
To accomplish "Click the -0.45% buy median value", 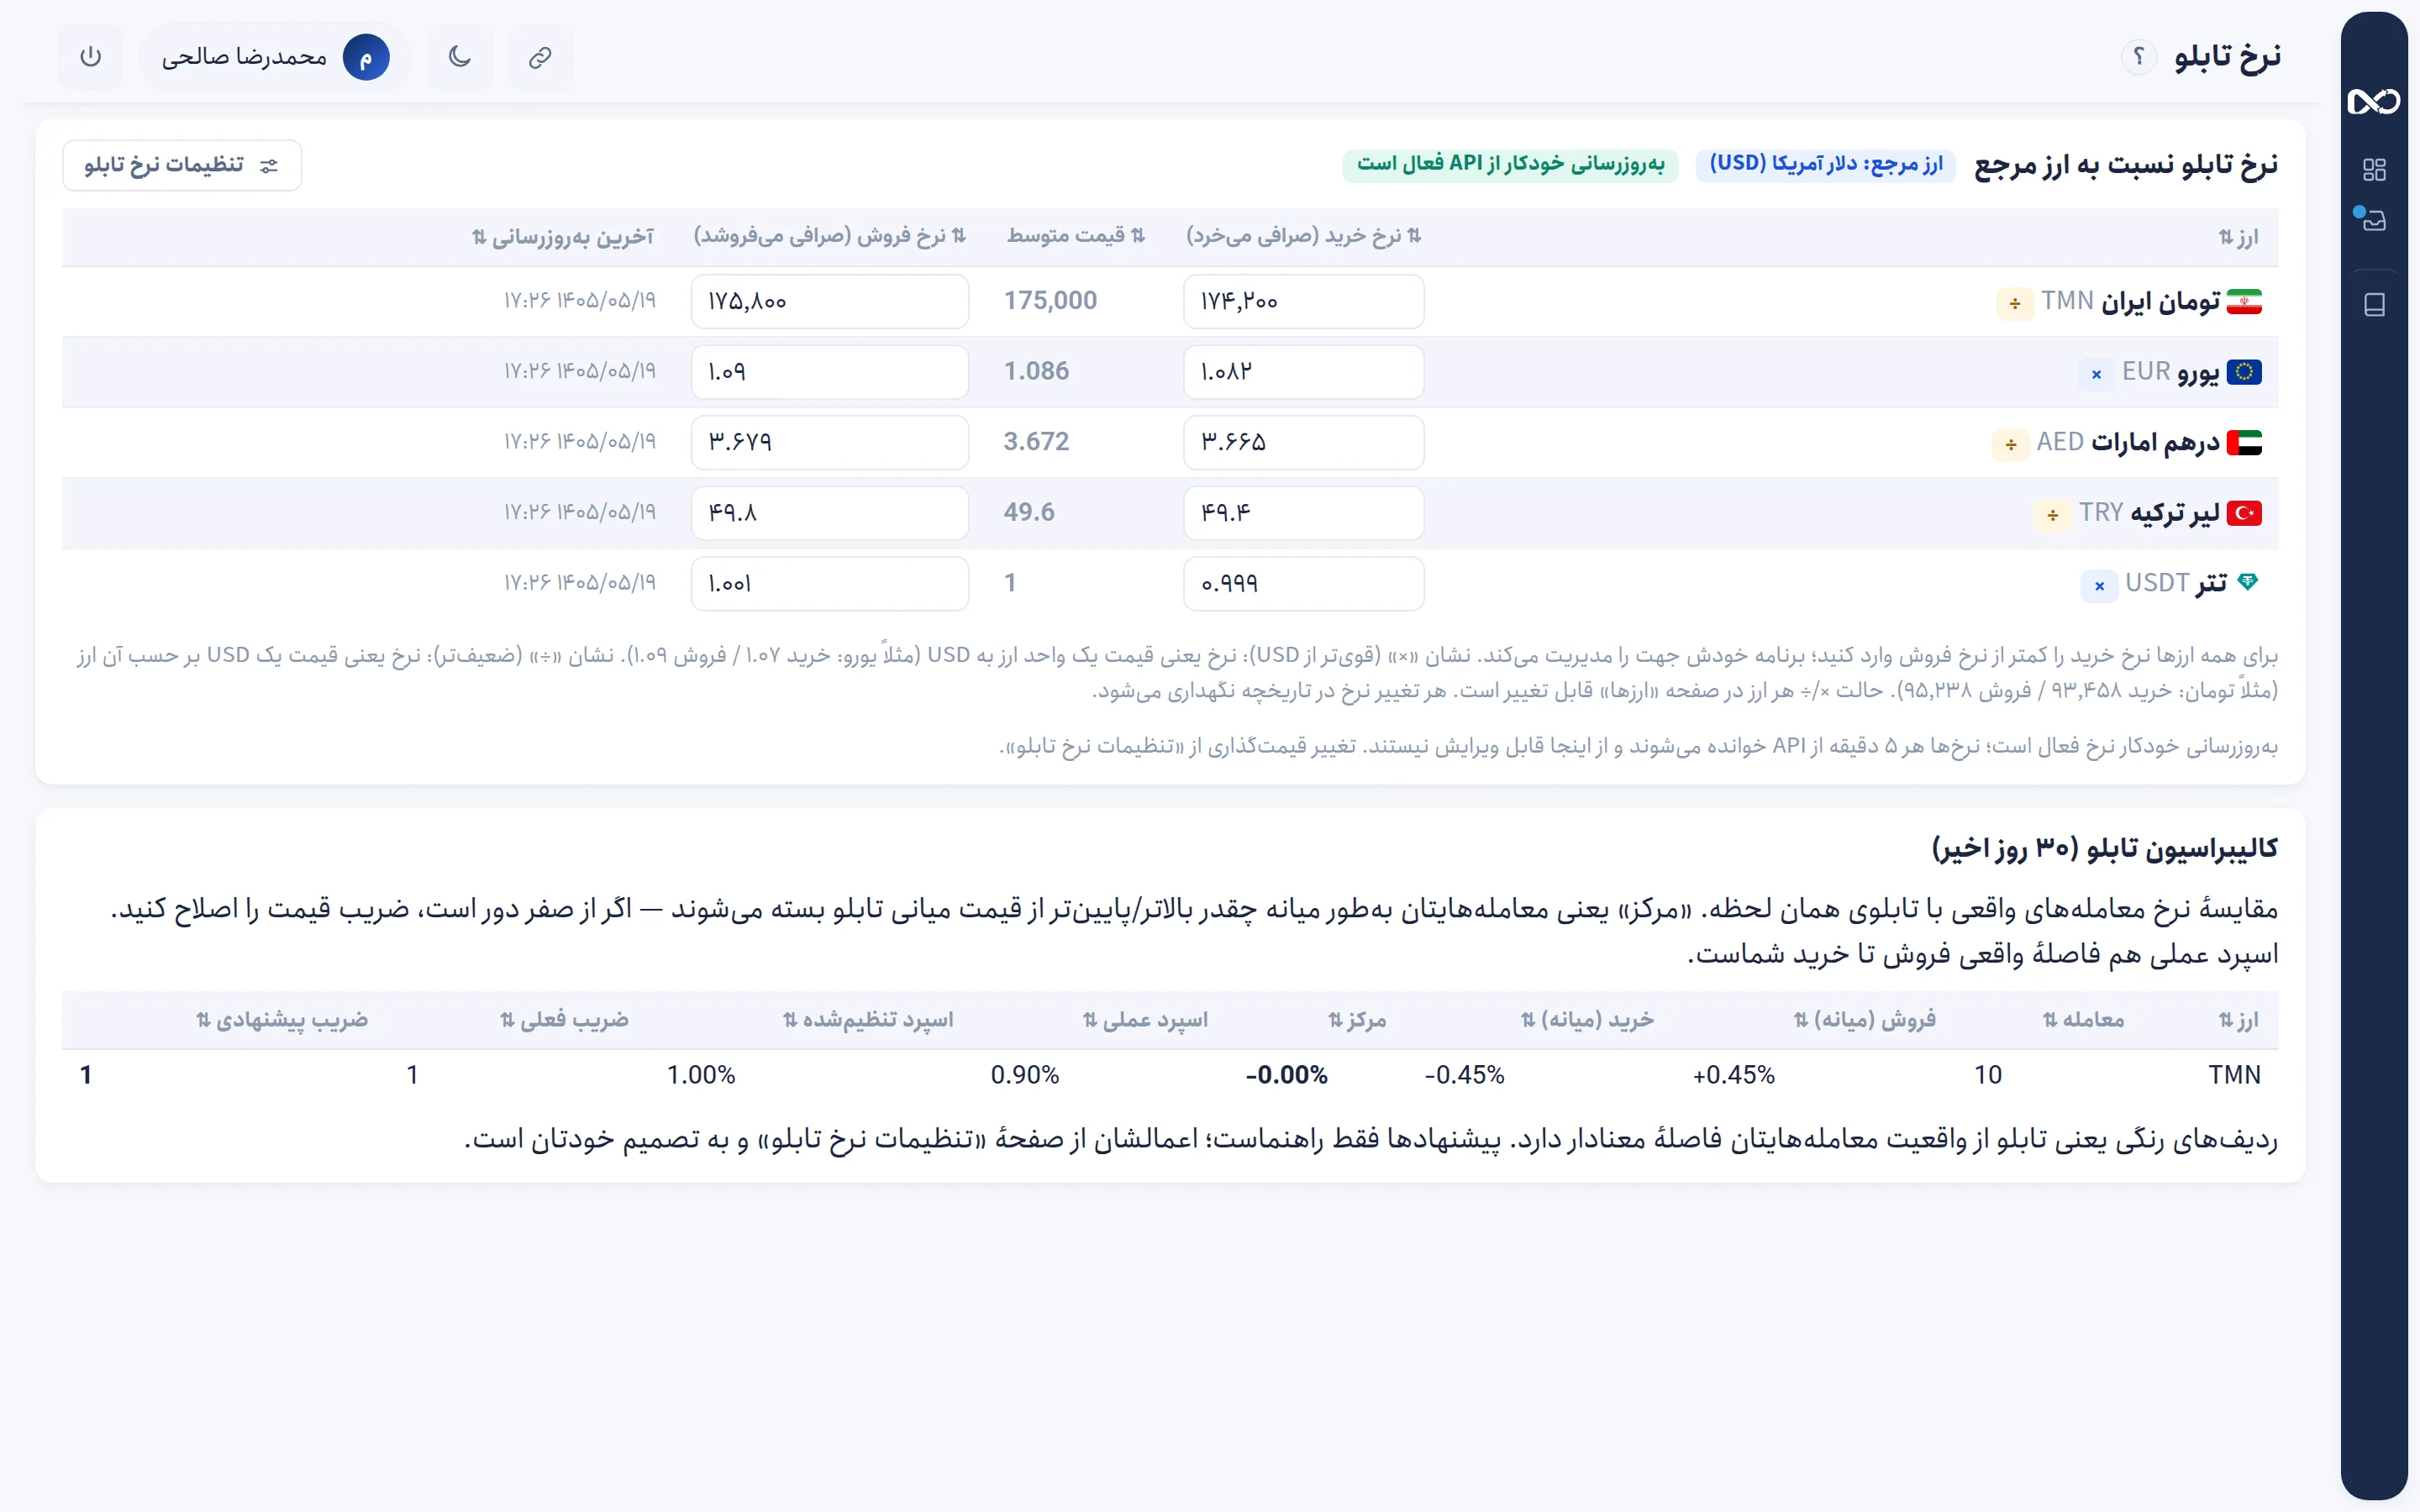I will tap(1464, 1076).
